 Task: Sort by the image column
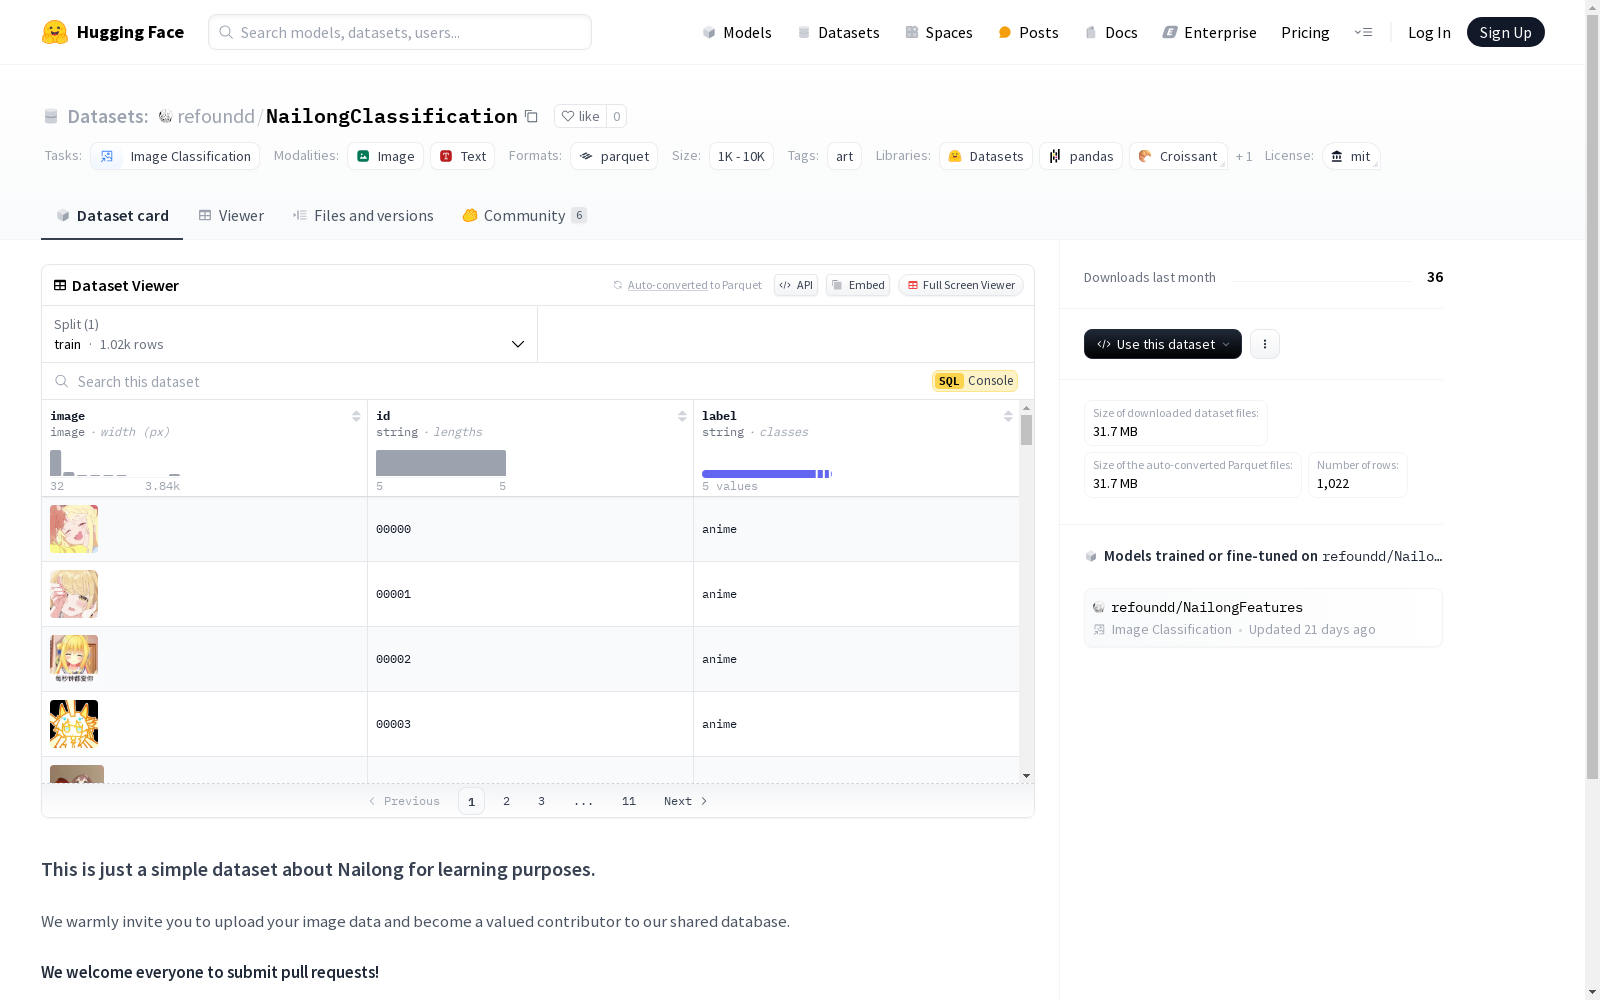tap(356, 416)
